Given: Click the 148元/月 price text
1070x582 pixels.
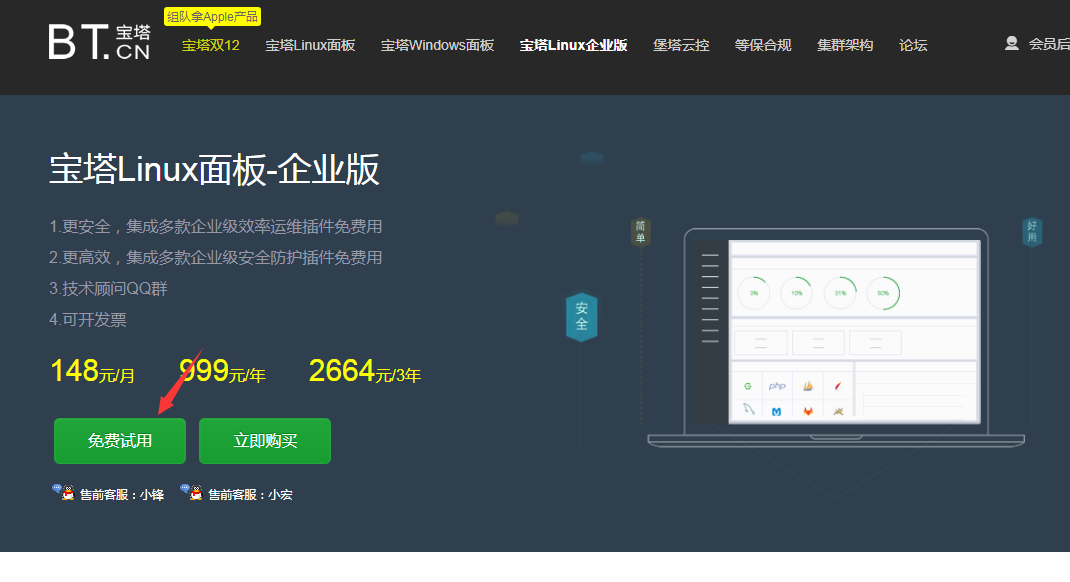Looking at the screenshot, I should pos(93,372).
